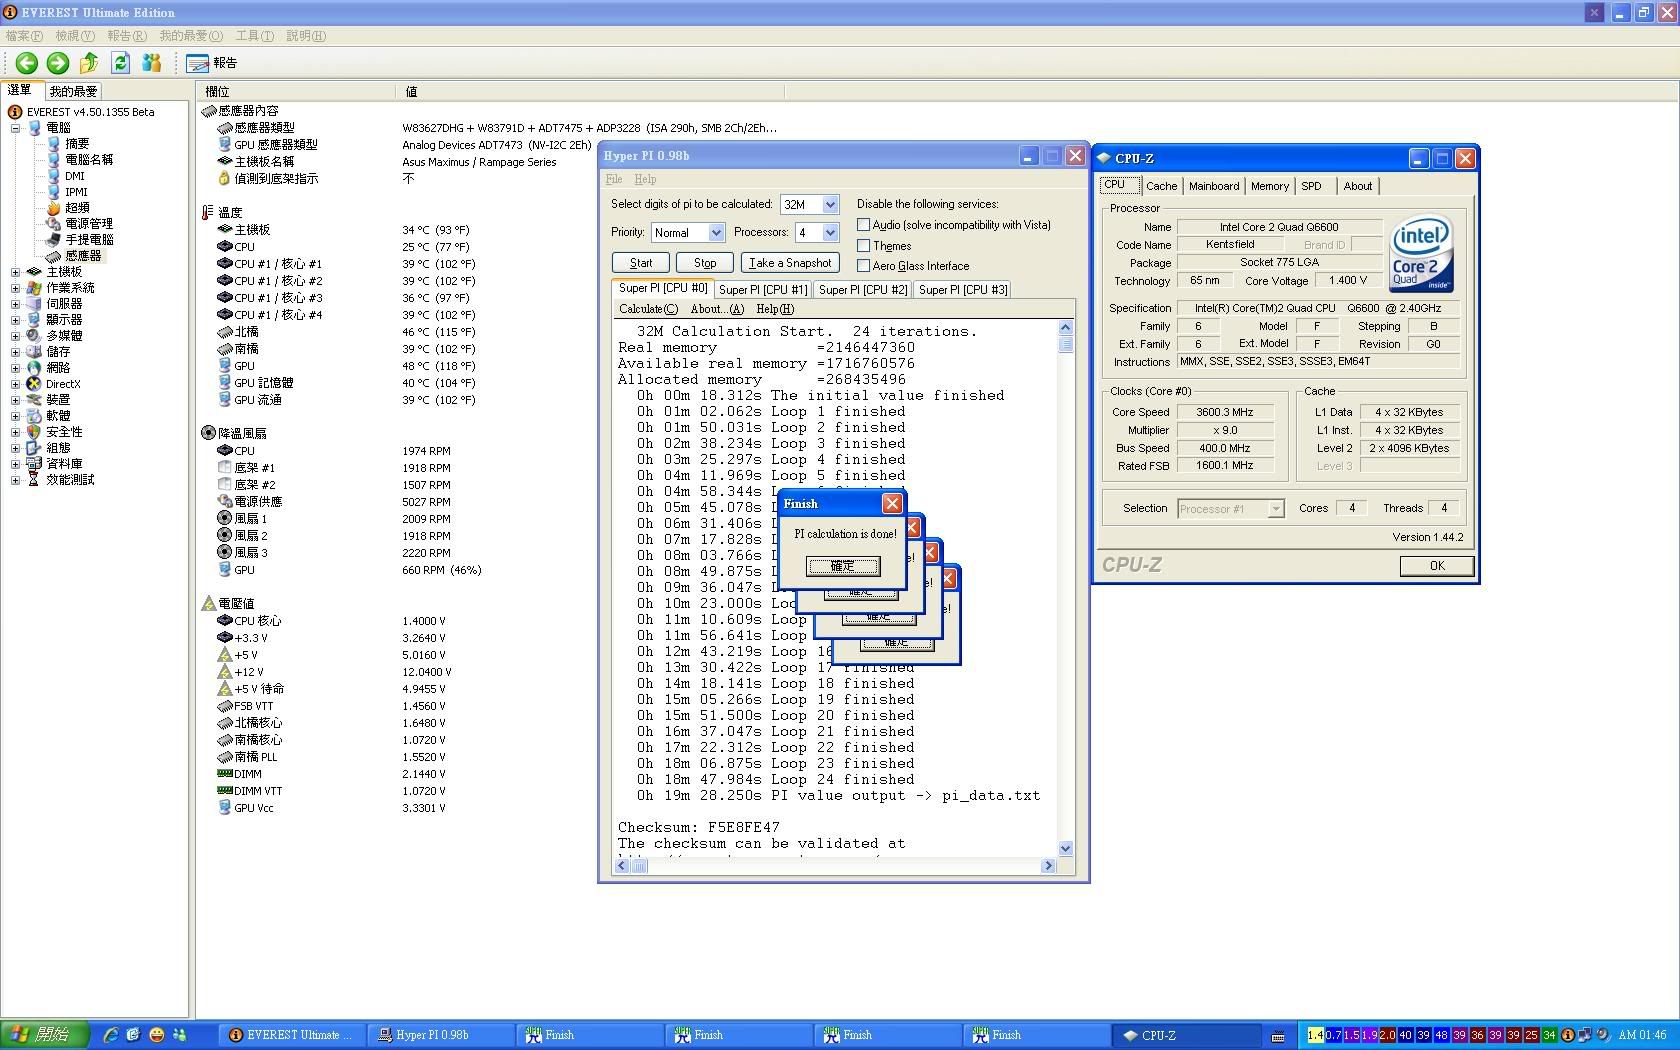Expand the 作業系統 operating system tree node

tap(15, 288)
